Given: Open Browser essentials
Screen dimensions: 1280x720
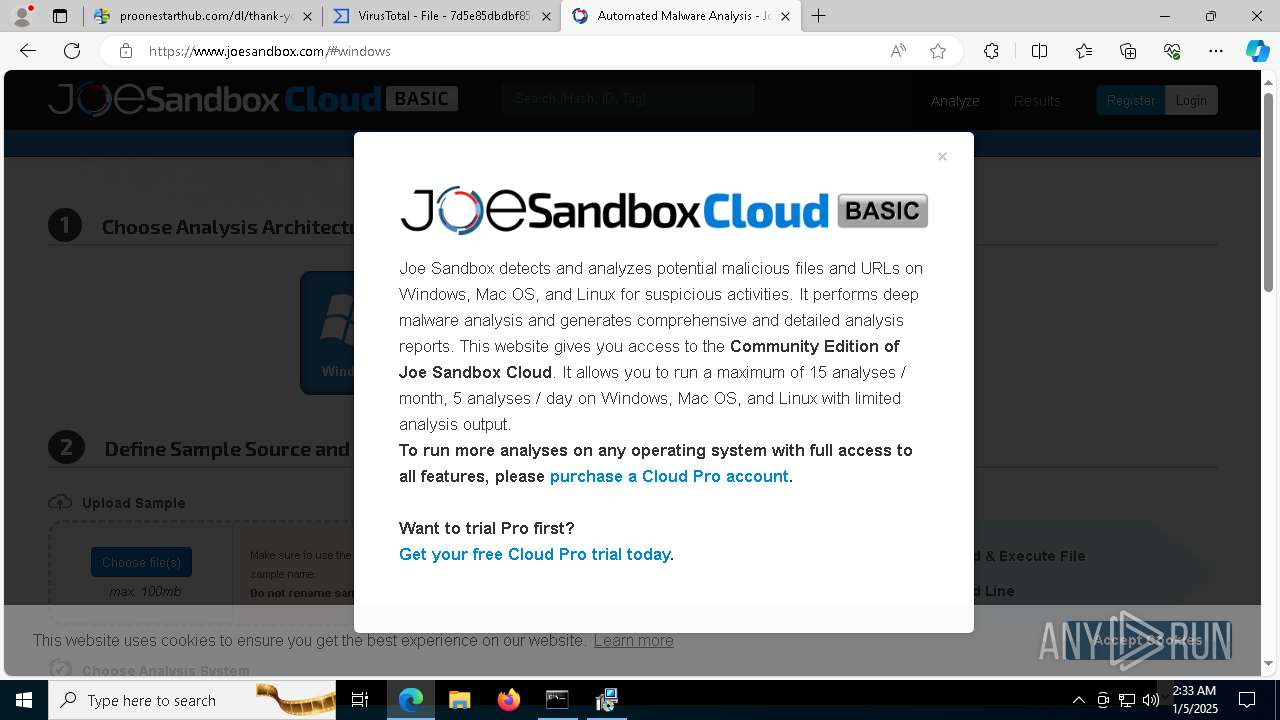Looking at the screenshot, I should (x=1172, y=51).
